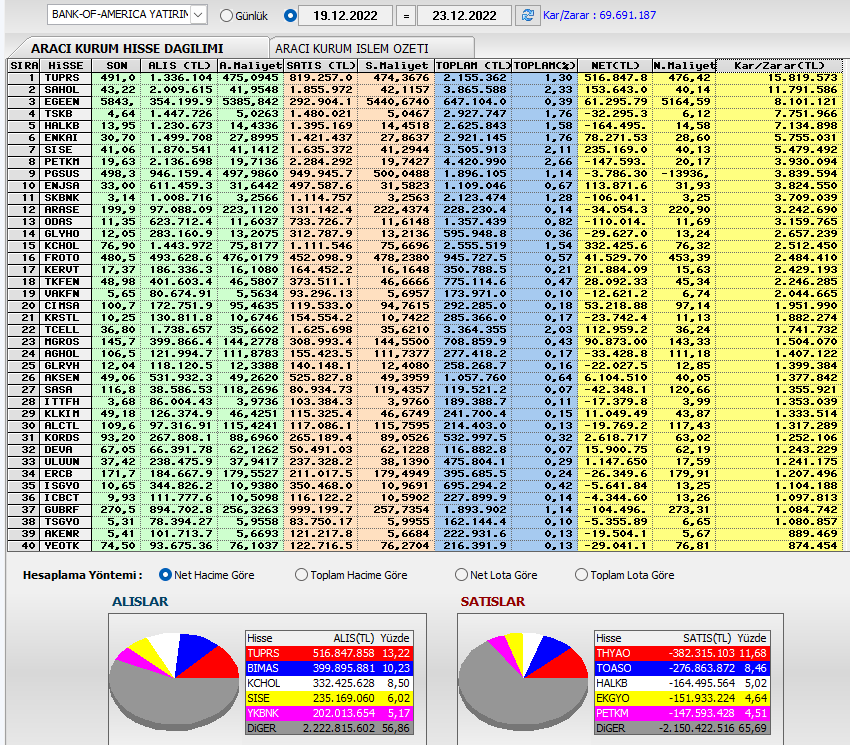The image size is (850, 745).
Task: Select the MGROS row in the table
Action: click(425, 342)
